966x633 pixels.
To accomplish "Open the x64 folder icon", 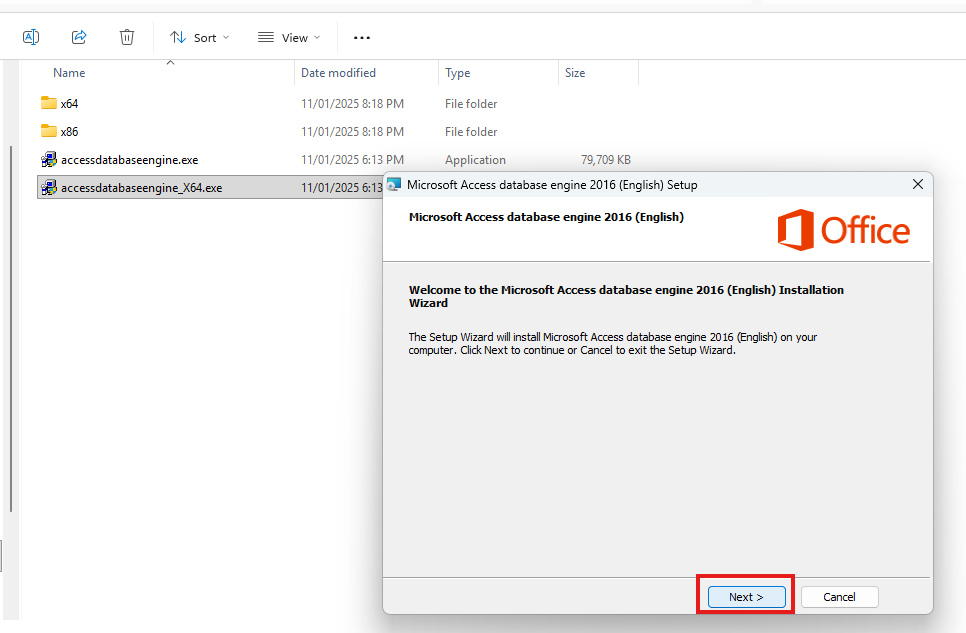I will (x=48, y=103).
